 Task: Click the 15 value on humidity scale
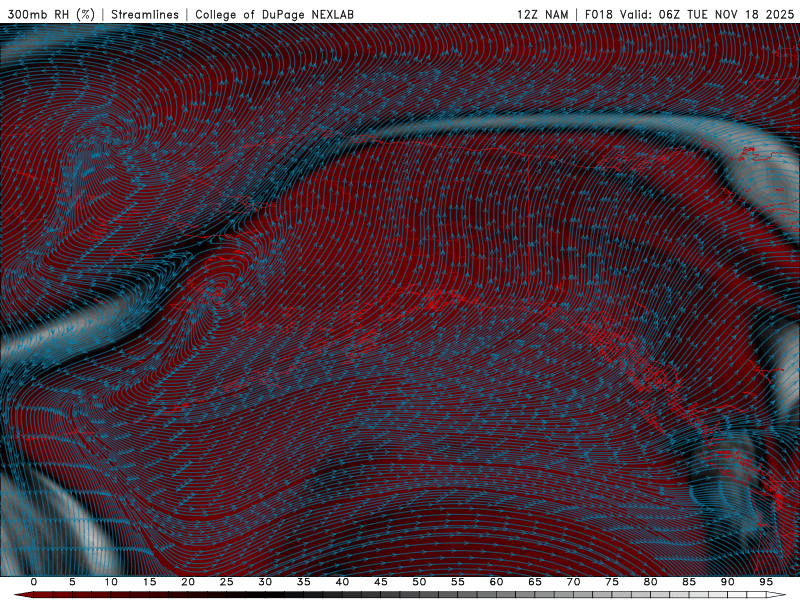coord(149,582)
